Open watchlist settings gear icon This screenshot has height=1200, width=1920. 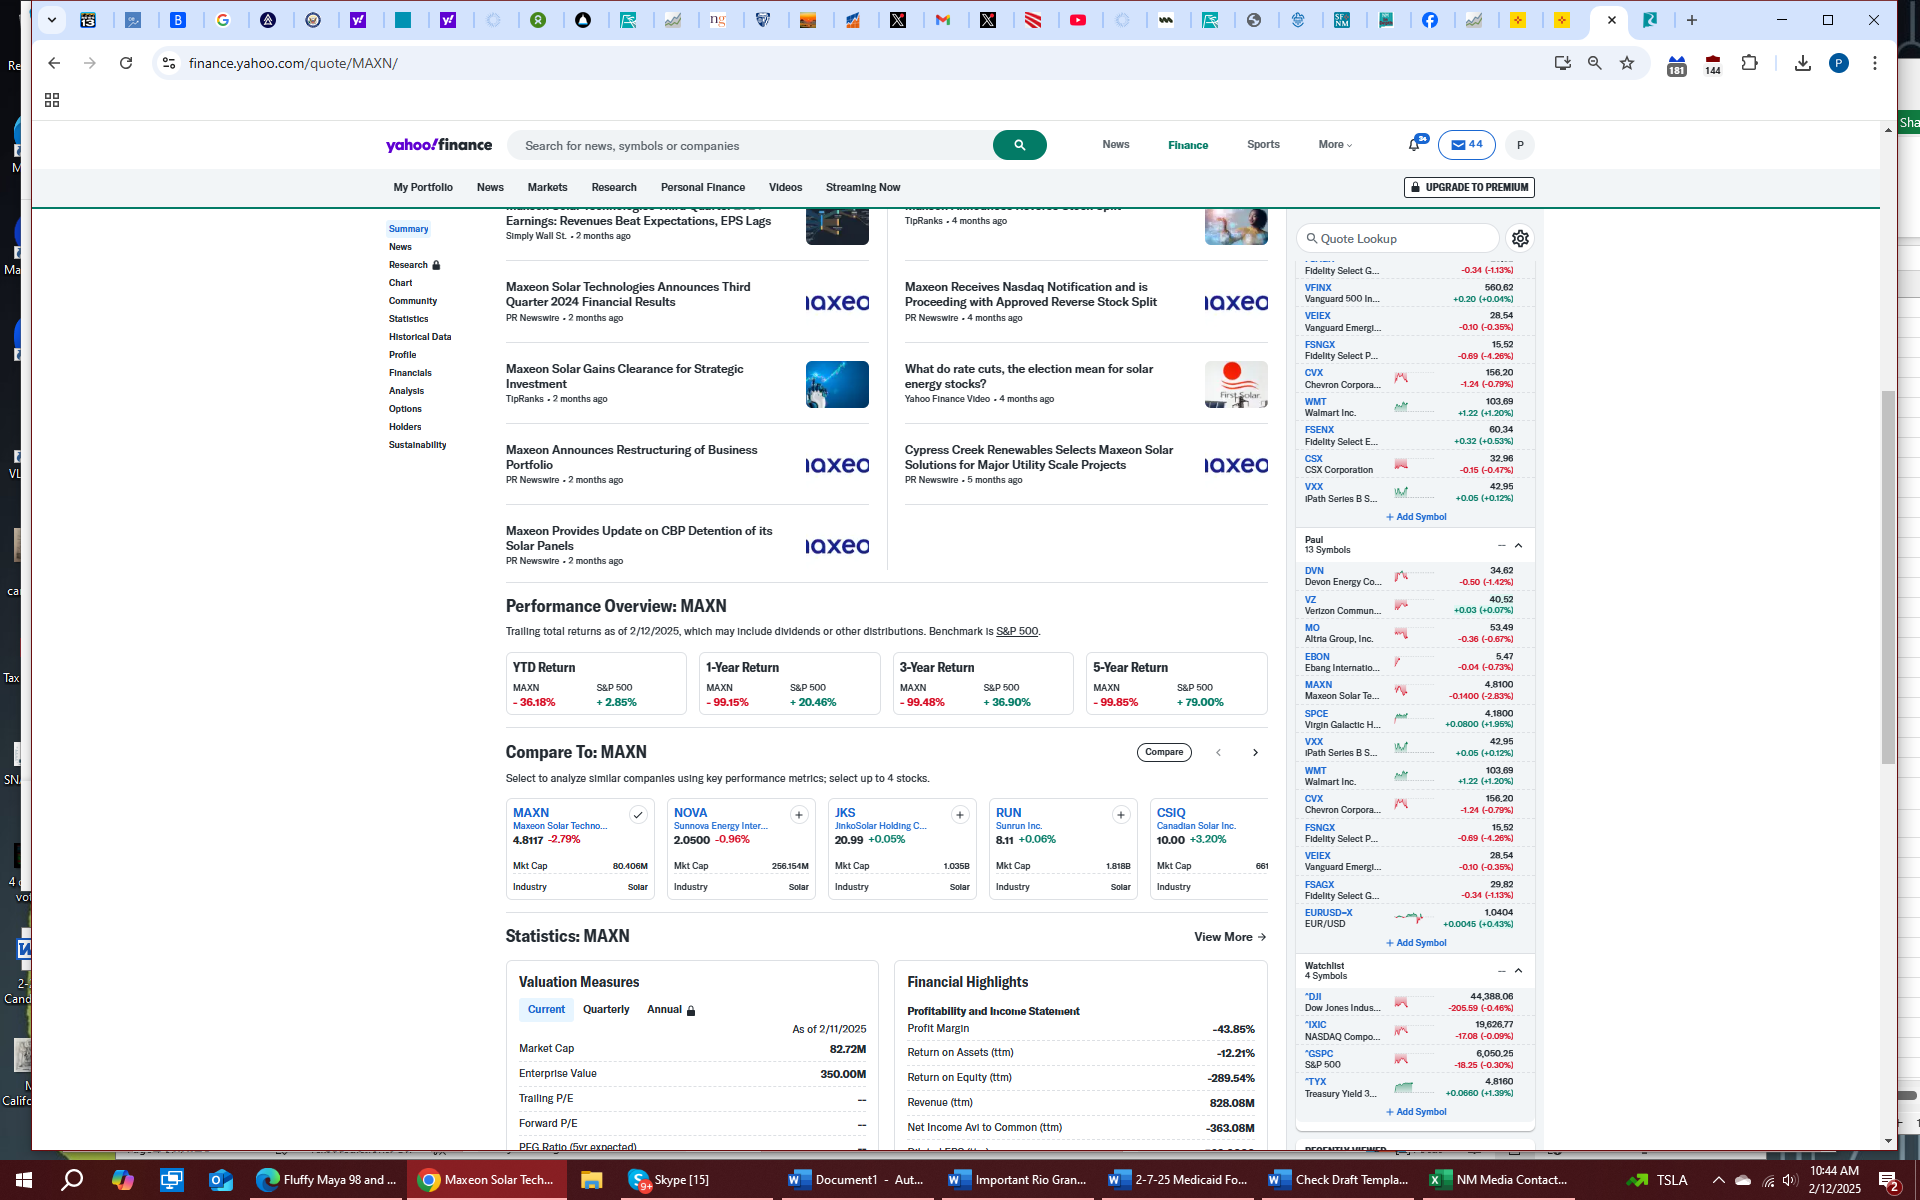(x=1520, y=238)
